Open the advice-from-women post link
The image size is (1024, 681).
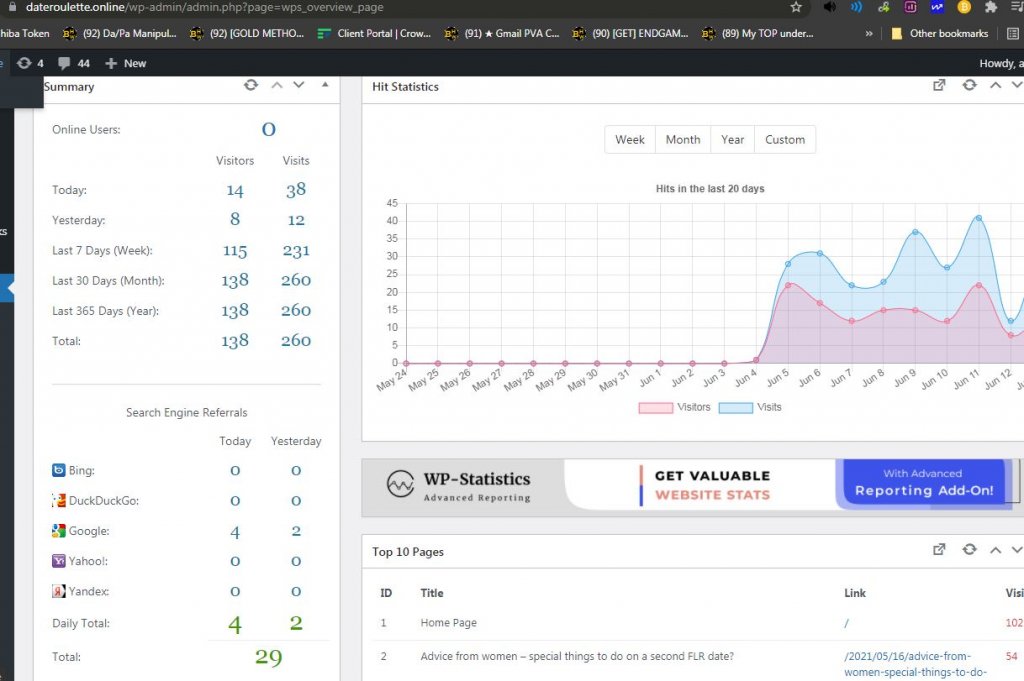point(915,664)
